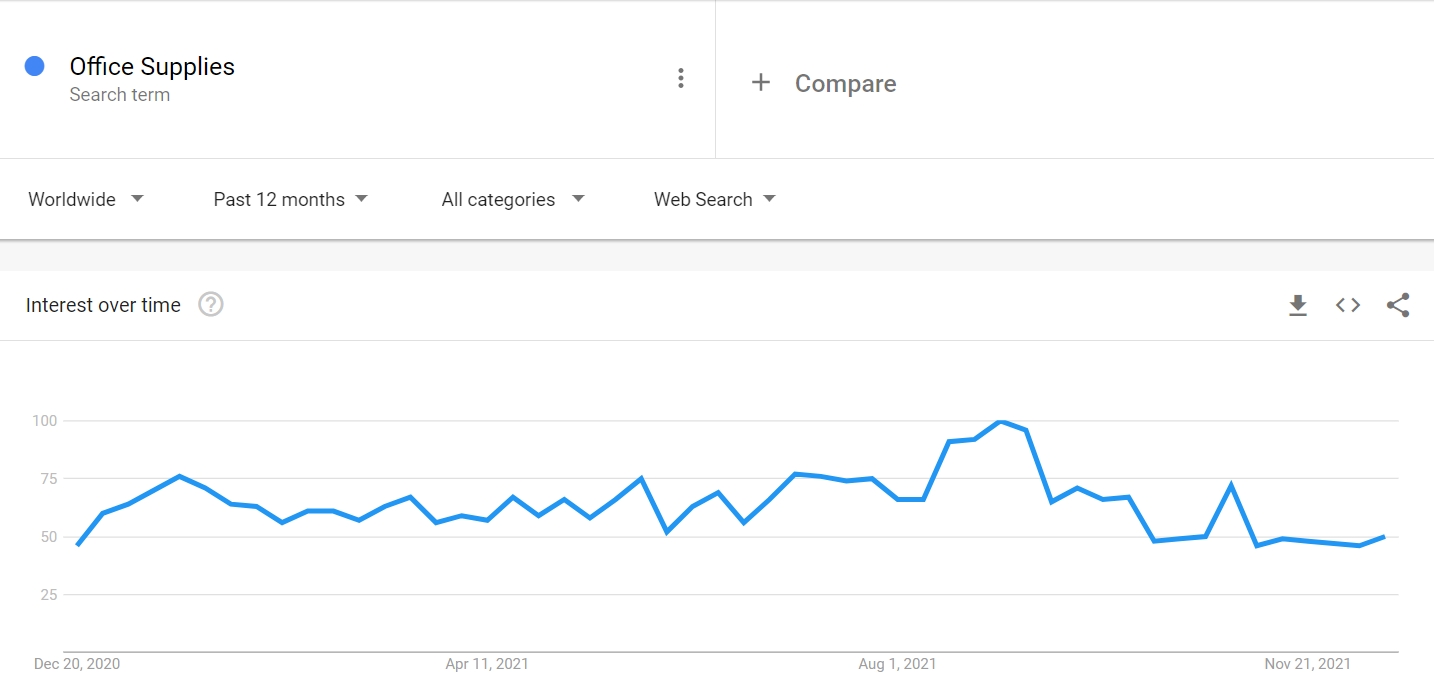Click the Dec 20, 2020 axis label
The image size is (1434, 686).
pyautogui.click(x=74, y=663)
